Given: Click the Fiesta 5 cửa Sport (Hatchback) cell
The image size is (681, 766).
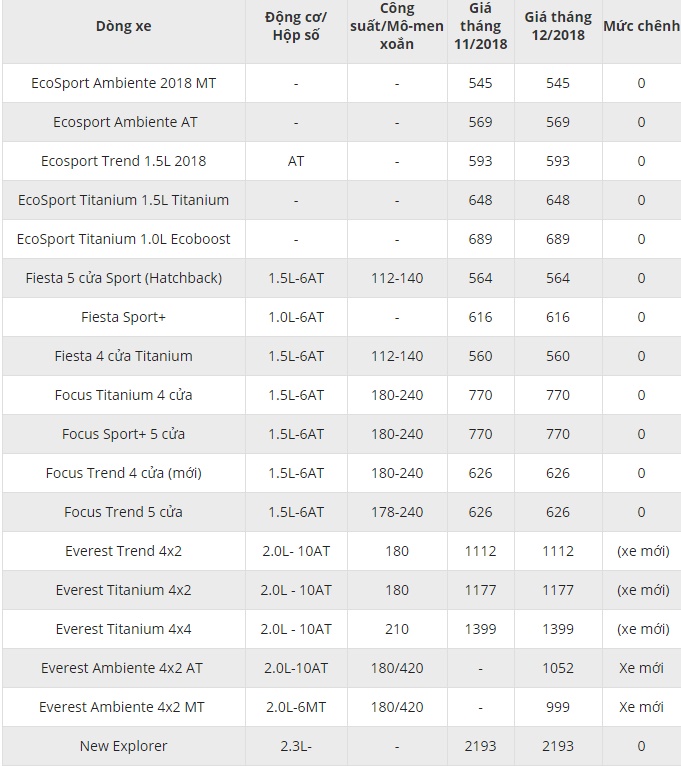Looking at the screenshot, I should [124, 278].
